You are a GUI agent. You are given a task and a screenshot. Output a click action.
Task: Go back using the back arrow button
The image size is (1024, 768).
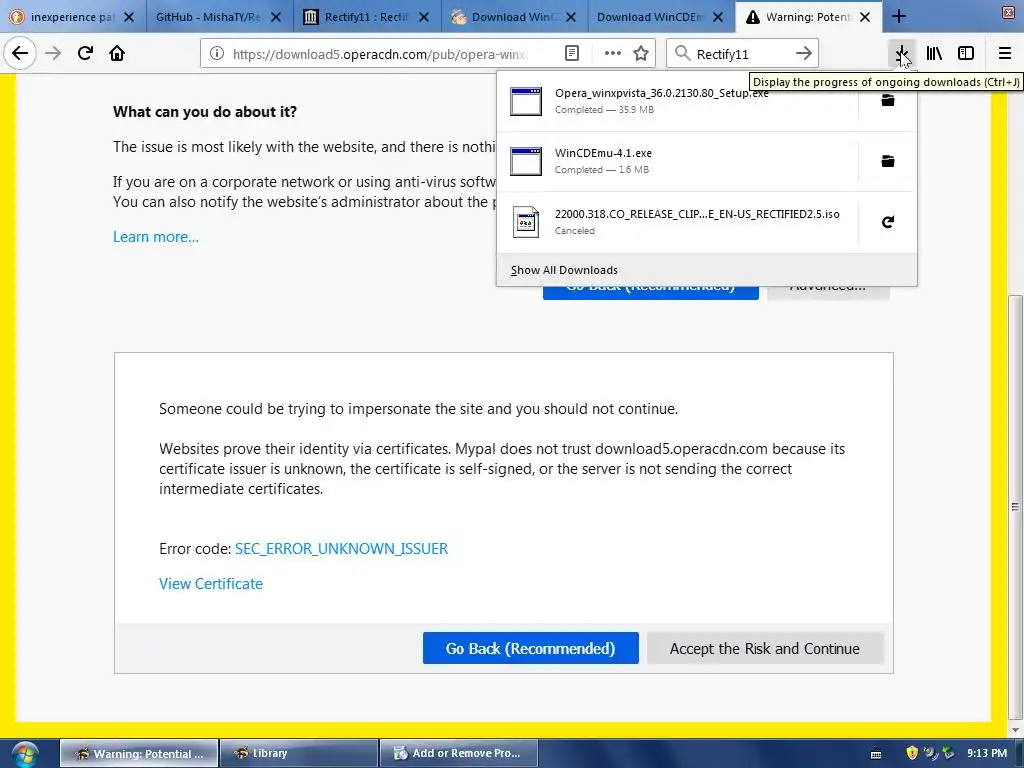pyautogui.click(x=20, y=53)
